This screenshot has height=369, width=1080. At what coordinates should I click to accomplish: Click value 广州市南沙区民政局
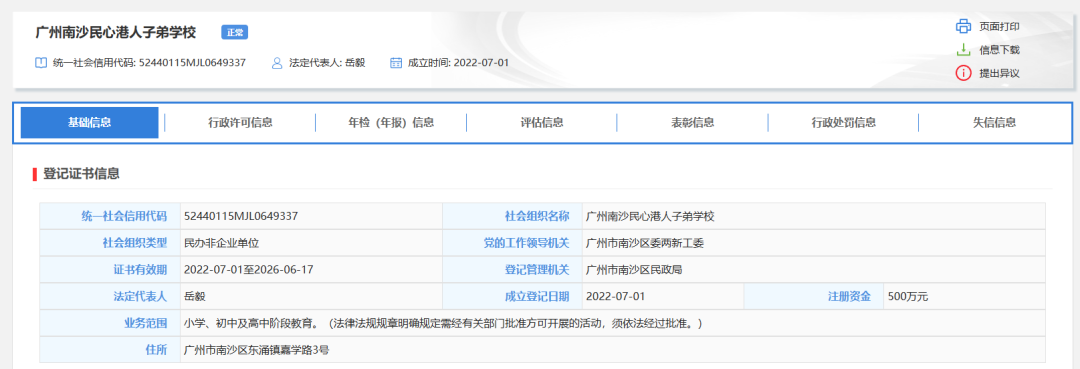tap(634, 270)
